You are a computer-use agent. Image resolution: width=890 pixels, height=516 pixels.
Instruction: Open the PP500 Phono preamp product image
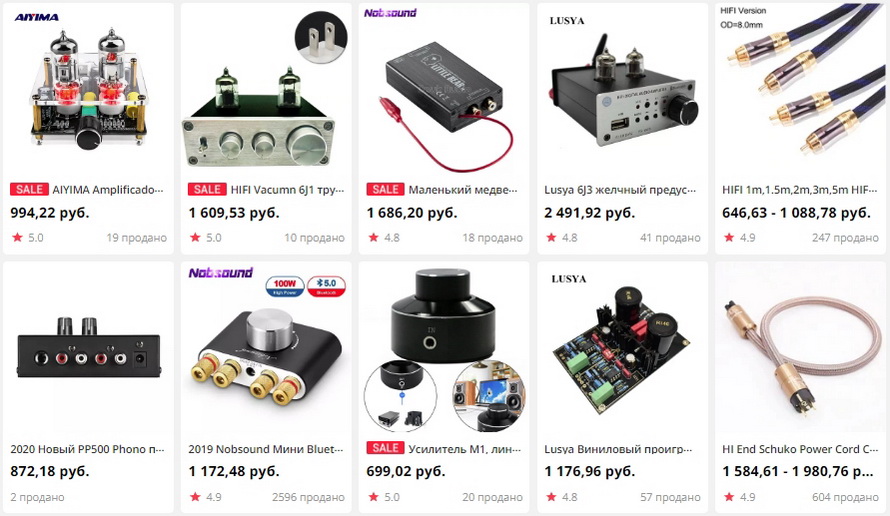[x=88, y=349]
